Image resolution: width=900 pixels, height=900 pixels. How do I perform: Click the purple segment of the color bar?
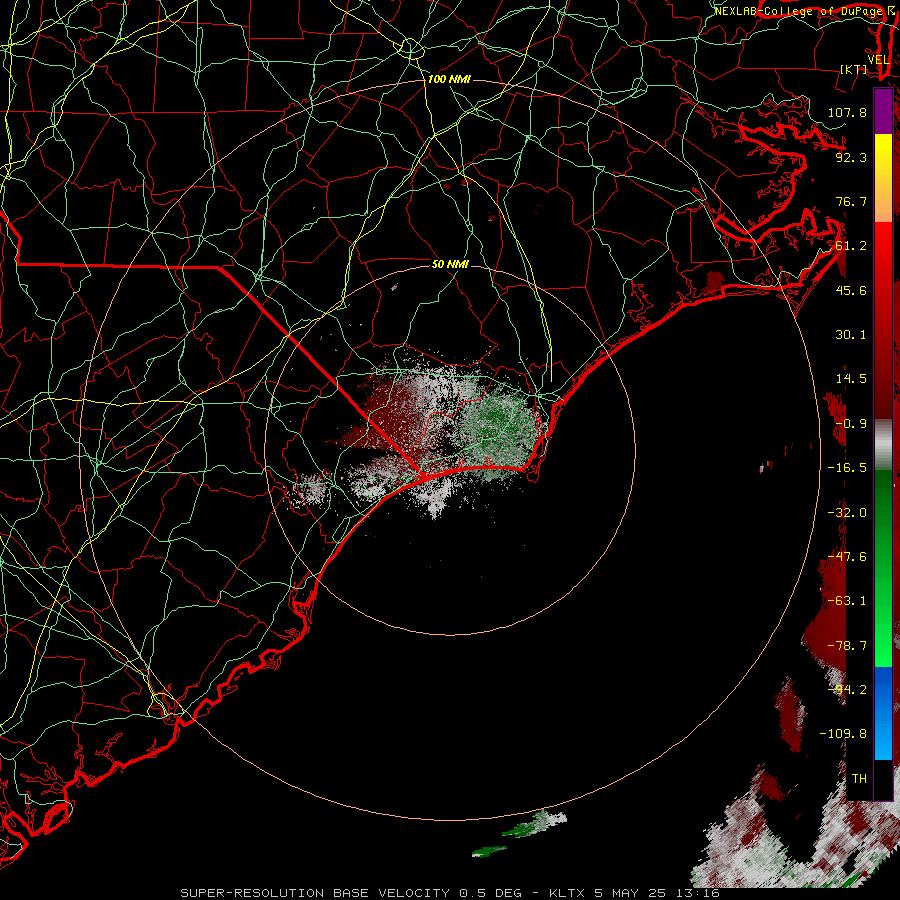point(883,111)
